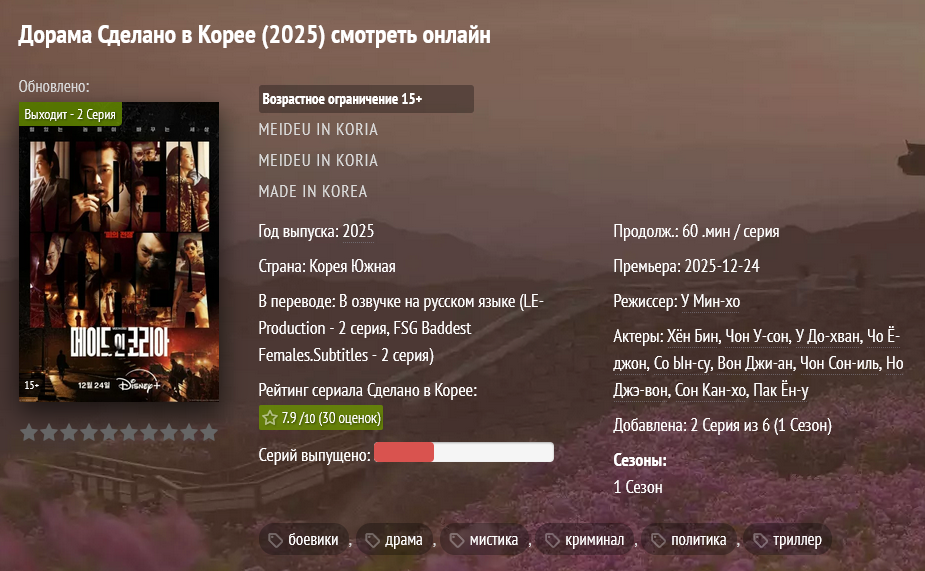Open actor Вон Джи-ан link
Screen dimensions: 925x571
point(755,363)
